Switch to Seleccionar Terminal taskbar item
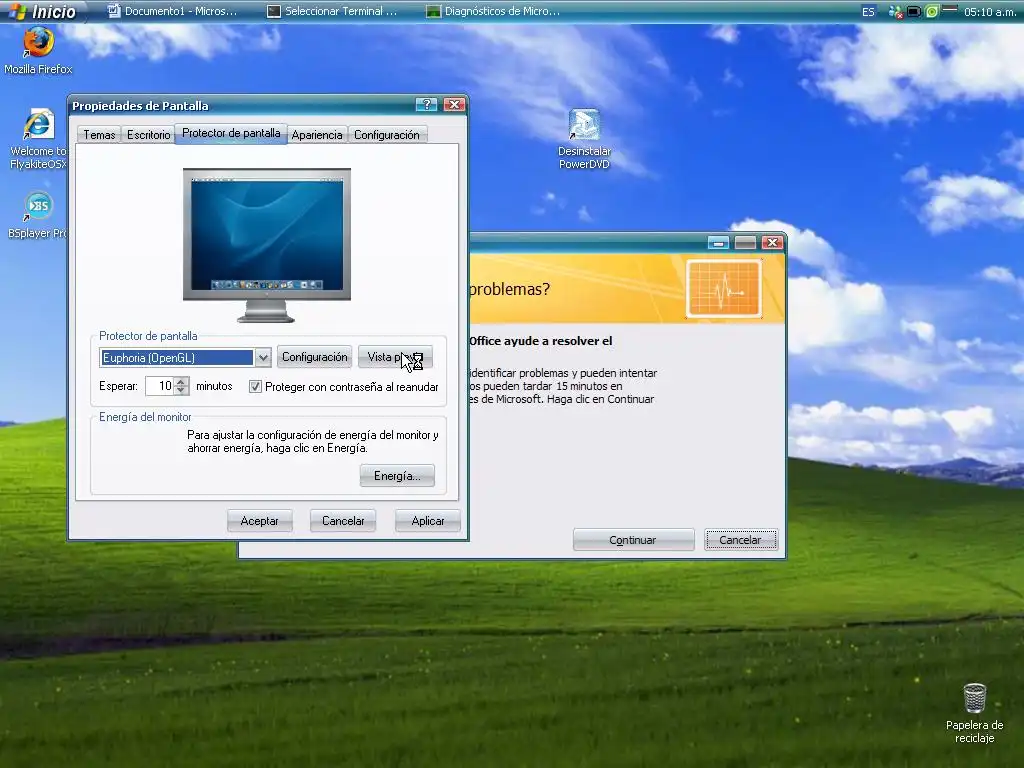The image size is (1024, 768). [x=333, y=11]
